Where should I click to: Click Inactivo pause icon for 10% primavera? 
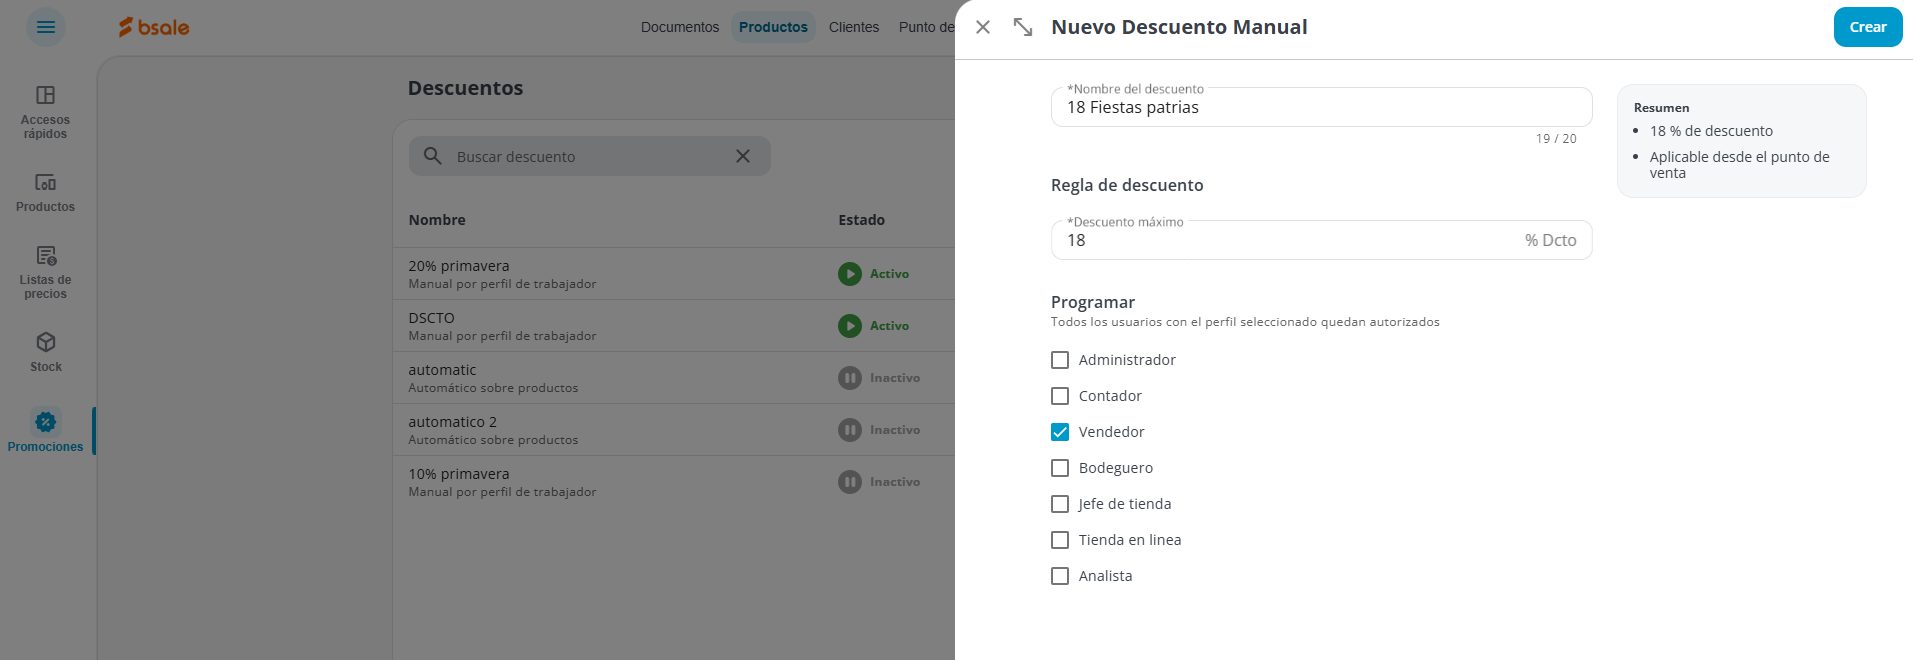point(850,482)
